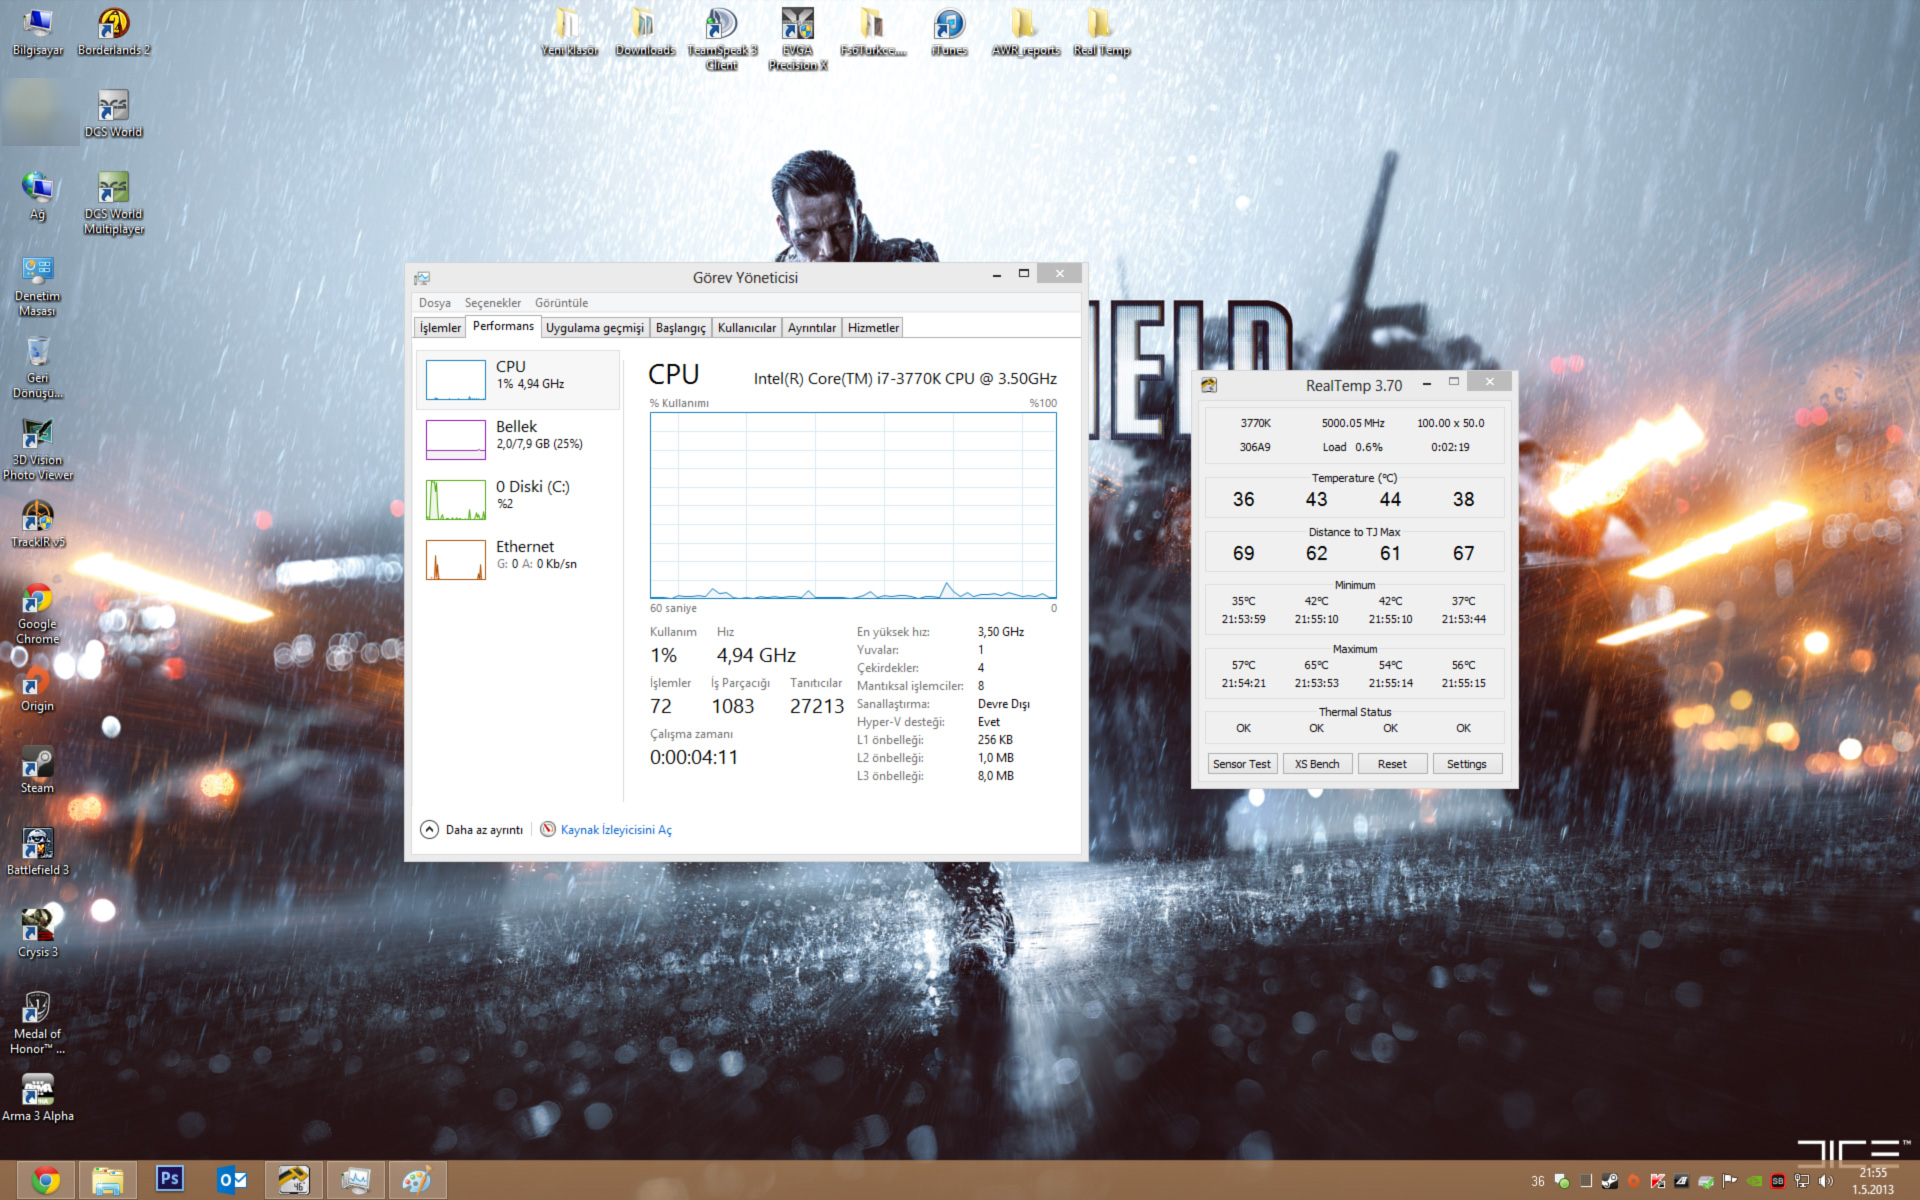Image resolution: width=1920 pixels, height=1200 pixels.
Task: Open the Ağ network icon
Action: pos(37,195)
